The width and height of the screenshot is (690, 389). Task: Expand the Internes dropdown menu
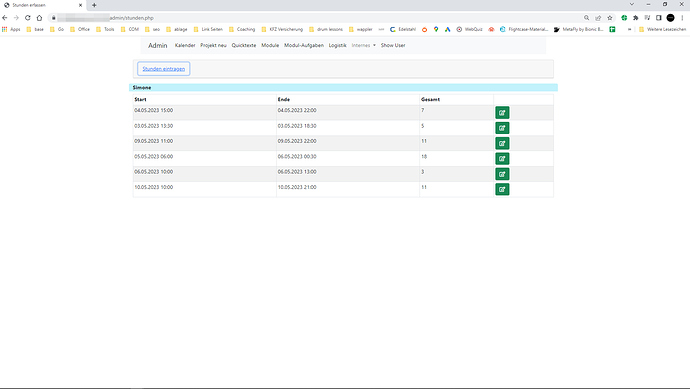pos(363,45)
